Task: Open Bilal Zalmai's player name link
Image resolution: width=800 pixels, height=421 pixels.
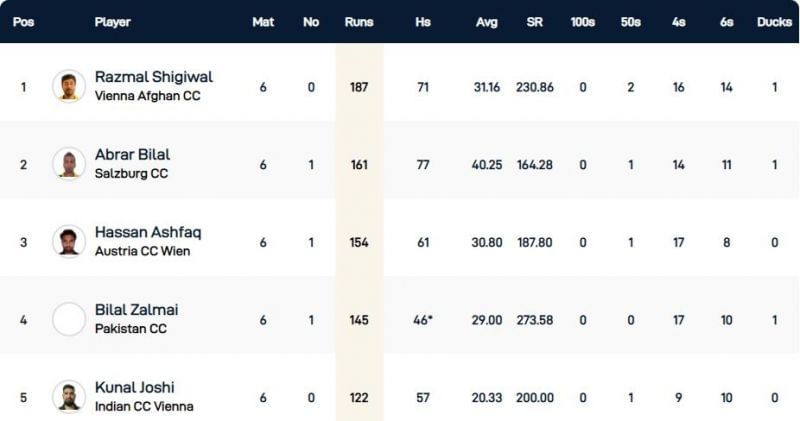Action: pos(136,310)
